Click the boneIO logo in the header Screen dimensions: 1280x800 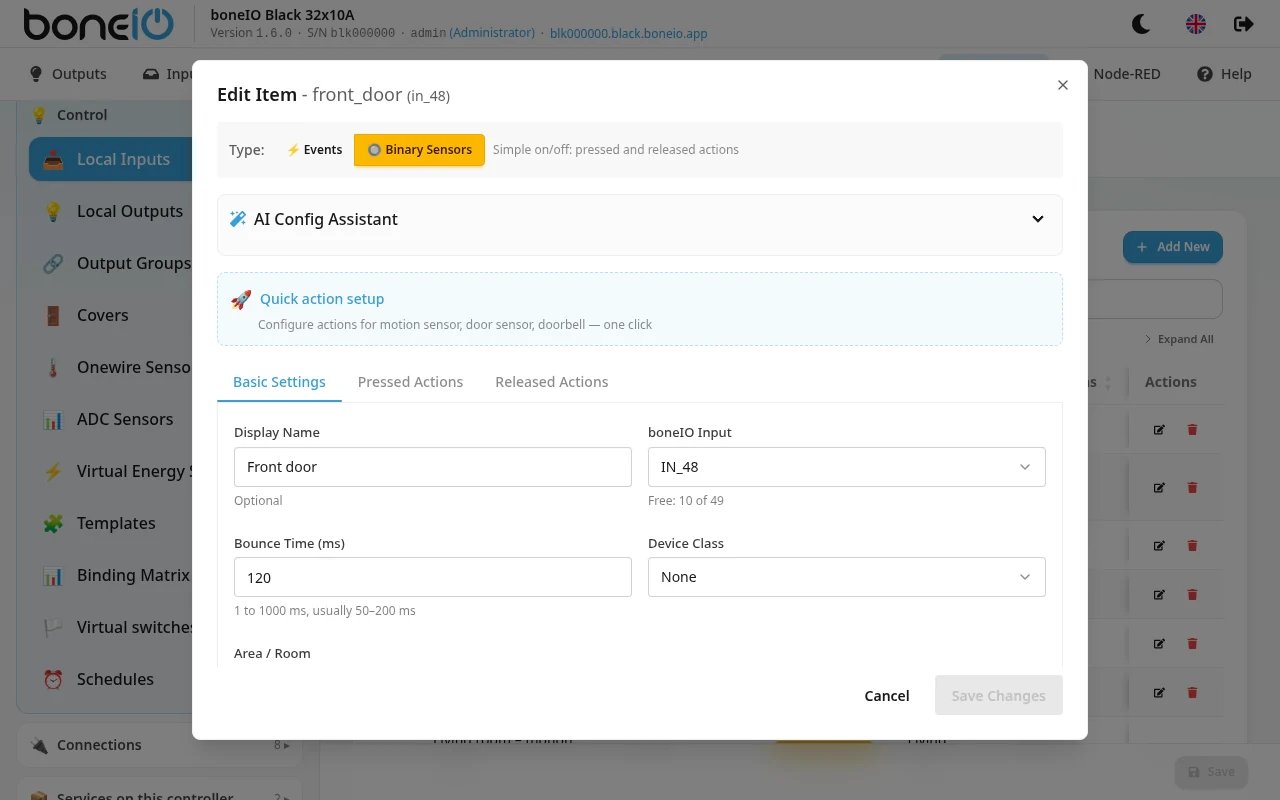[98, 25]
